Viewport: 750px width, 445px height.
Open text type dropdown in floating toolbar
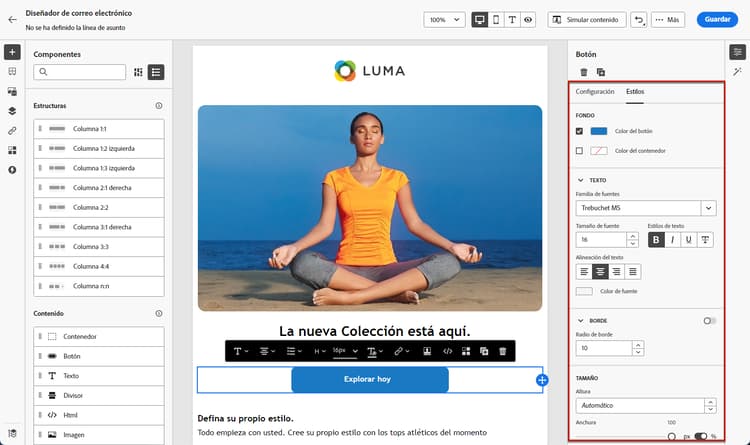241,351
